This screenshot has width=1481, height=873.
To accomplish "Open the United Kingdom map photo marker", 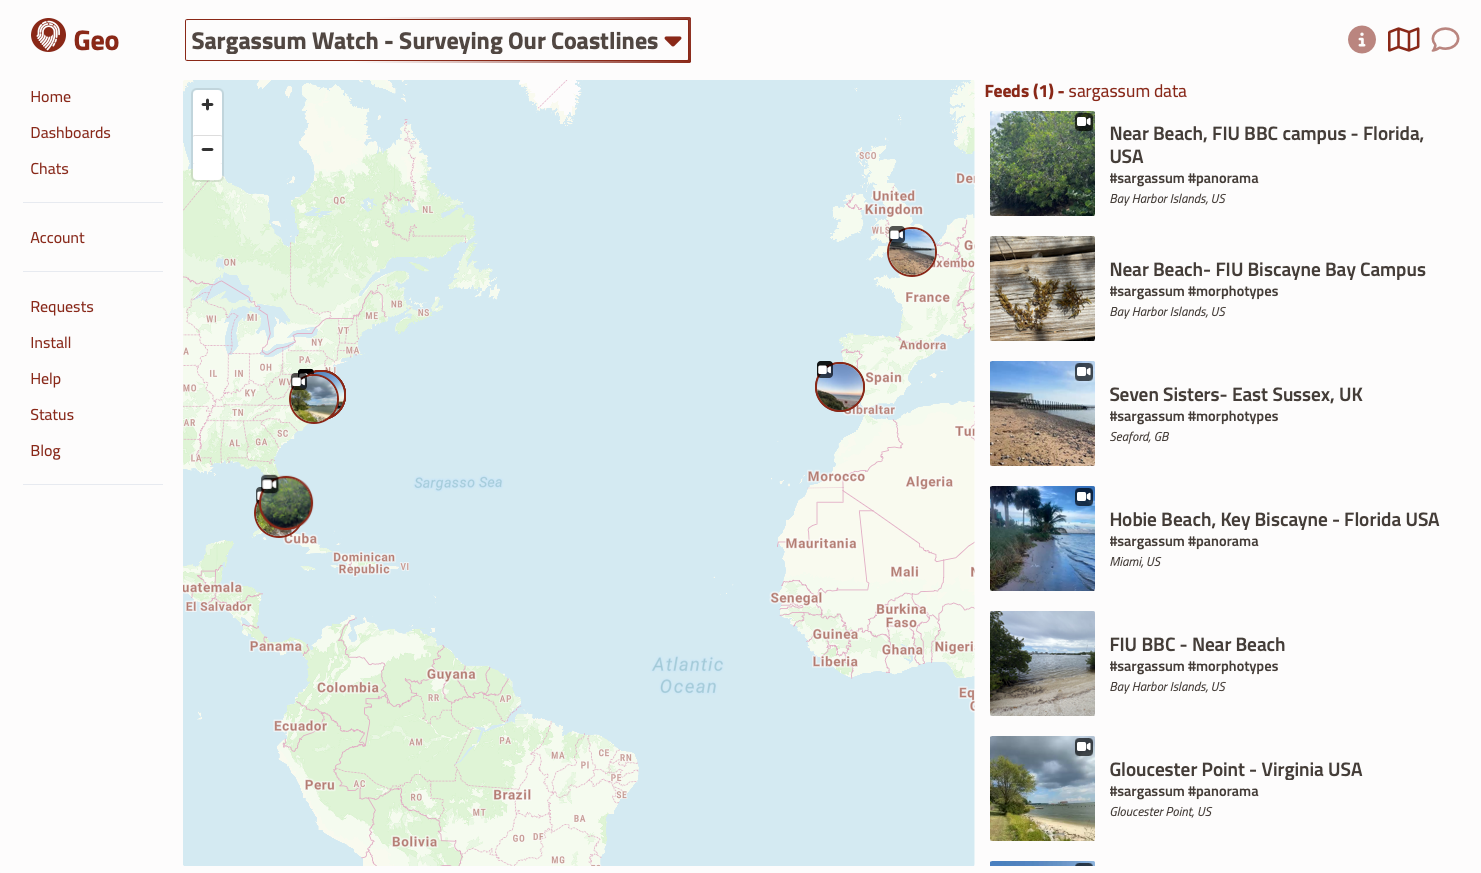I will (x=912, y=252).
